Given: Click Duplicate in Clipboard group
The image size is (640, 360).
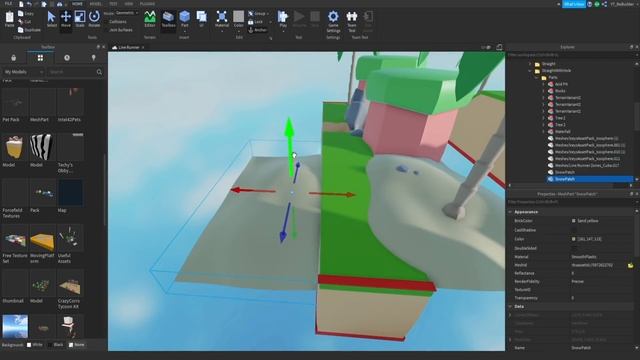Looking at the screenshot, I should tap(29, 30).
